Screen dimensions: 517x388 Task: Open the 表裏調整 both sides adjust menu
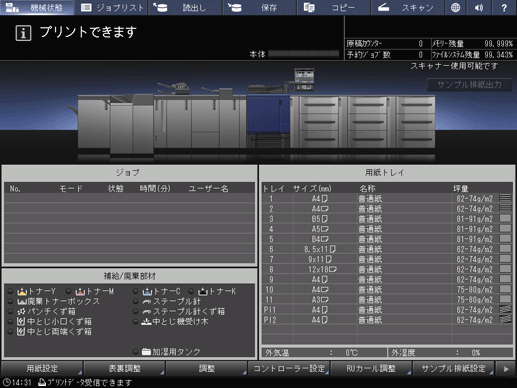124,368
